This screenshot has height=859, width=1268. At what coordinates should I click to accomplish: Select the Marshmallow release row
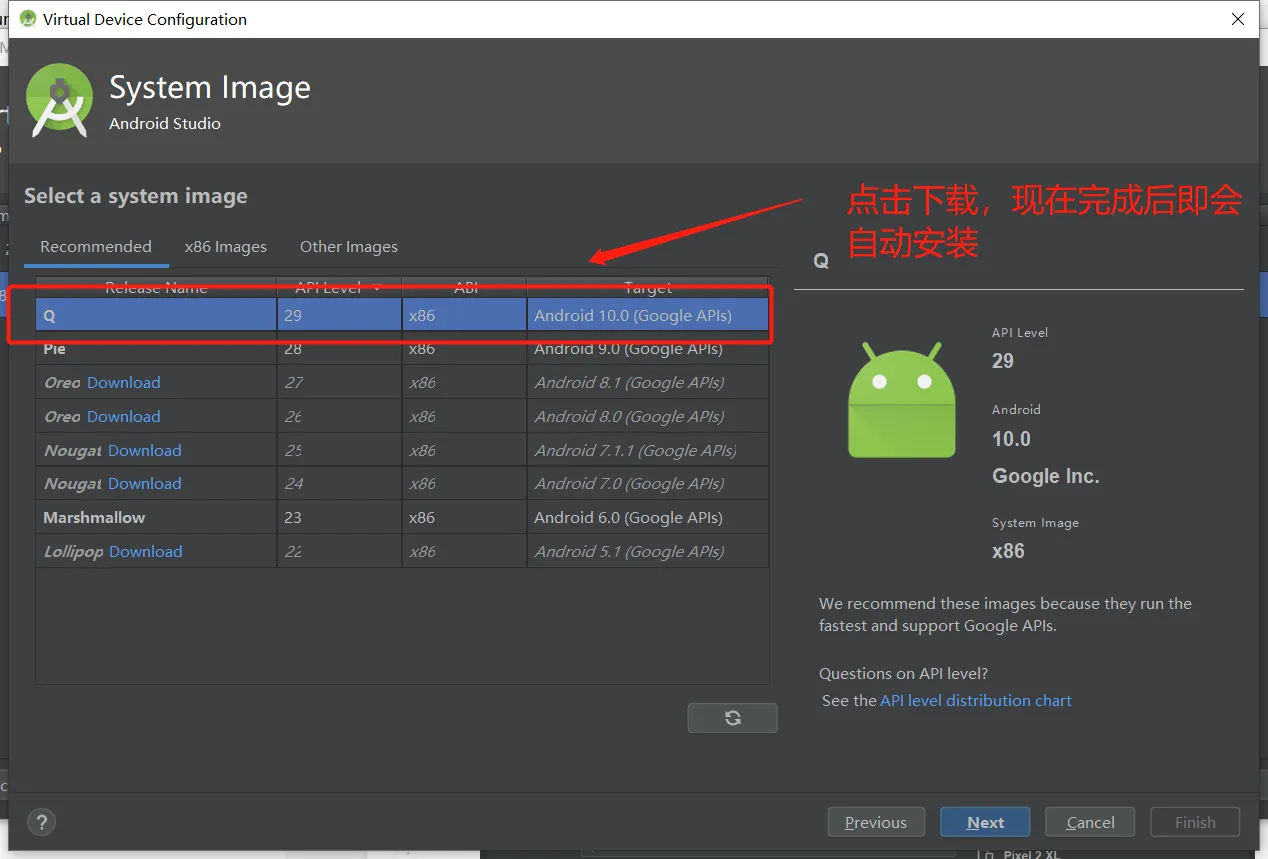pos(402,518)
